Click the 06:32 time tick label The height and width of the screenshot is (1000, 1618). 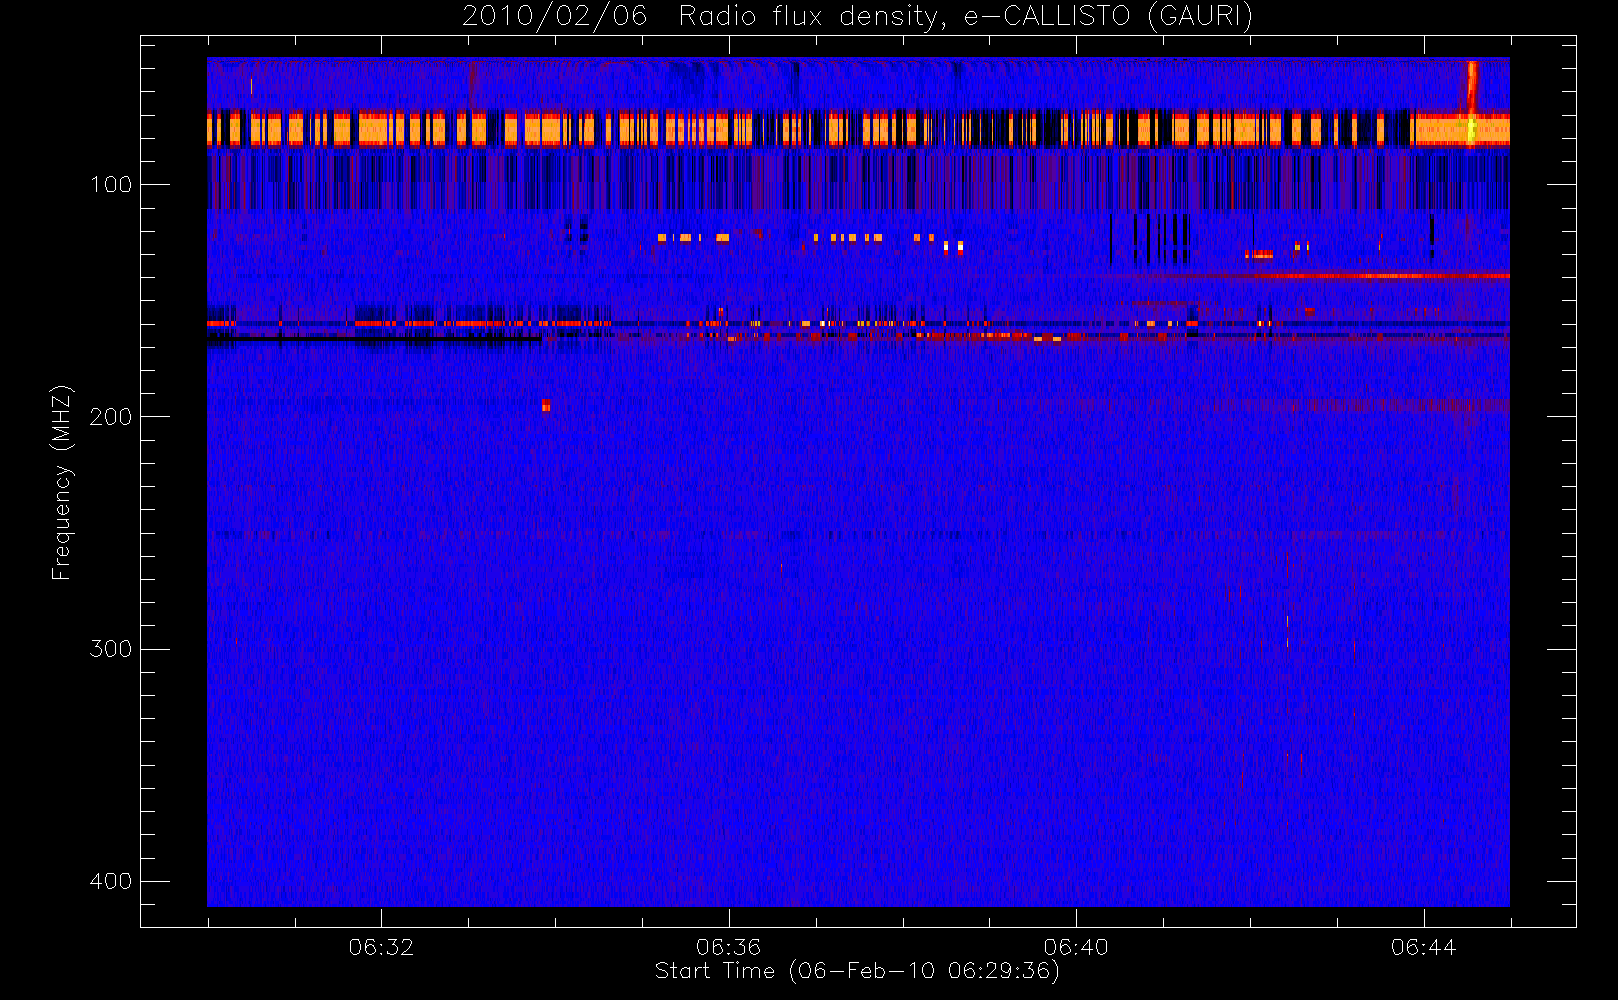(x=381, y=947)
